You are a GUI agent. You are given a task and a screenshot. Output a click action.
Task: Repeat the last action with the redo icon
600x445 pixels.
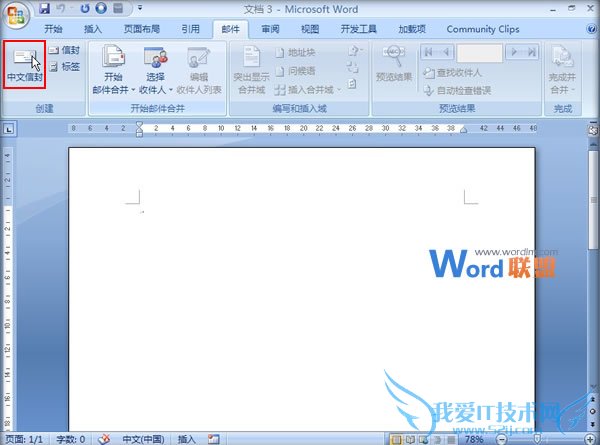[x=85, y=8]
